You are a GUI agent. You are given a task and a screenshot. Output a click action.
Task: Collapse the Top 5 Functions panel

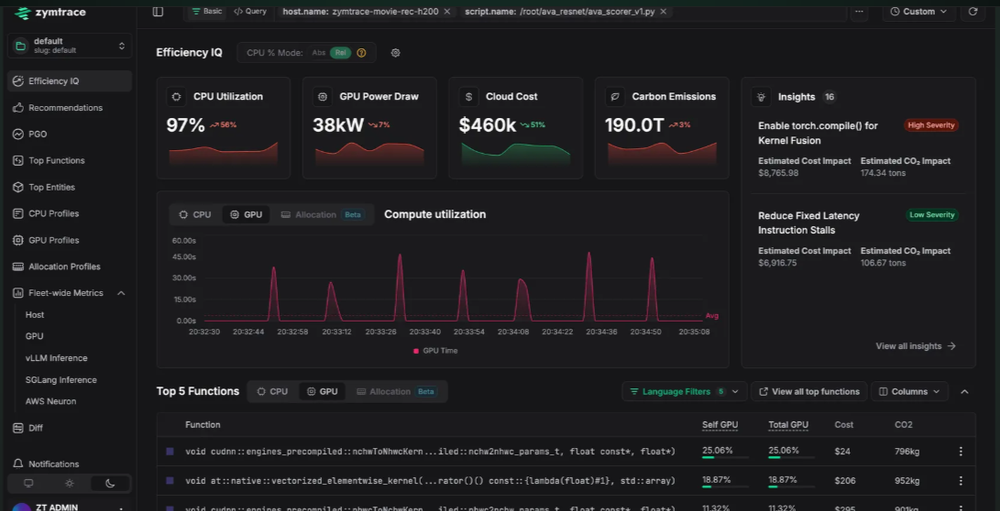[x=964, y=392]
